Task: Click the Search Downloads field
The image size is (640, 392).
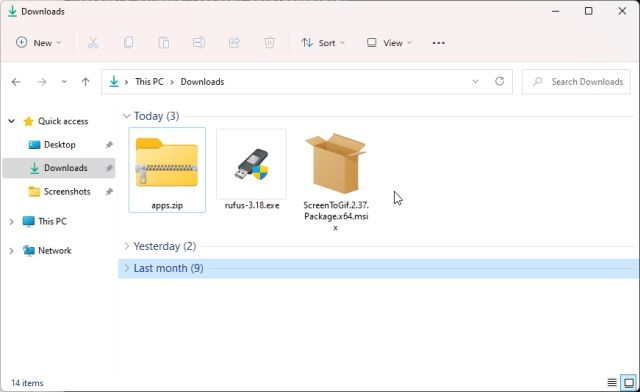Action: [x=576, y=82]
